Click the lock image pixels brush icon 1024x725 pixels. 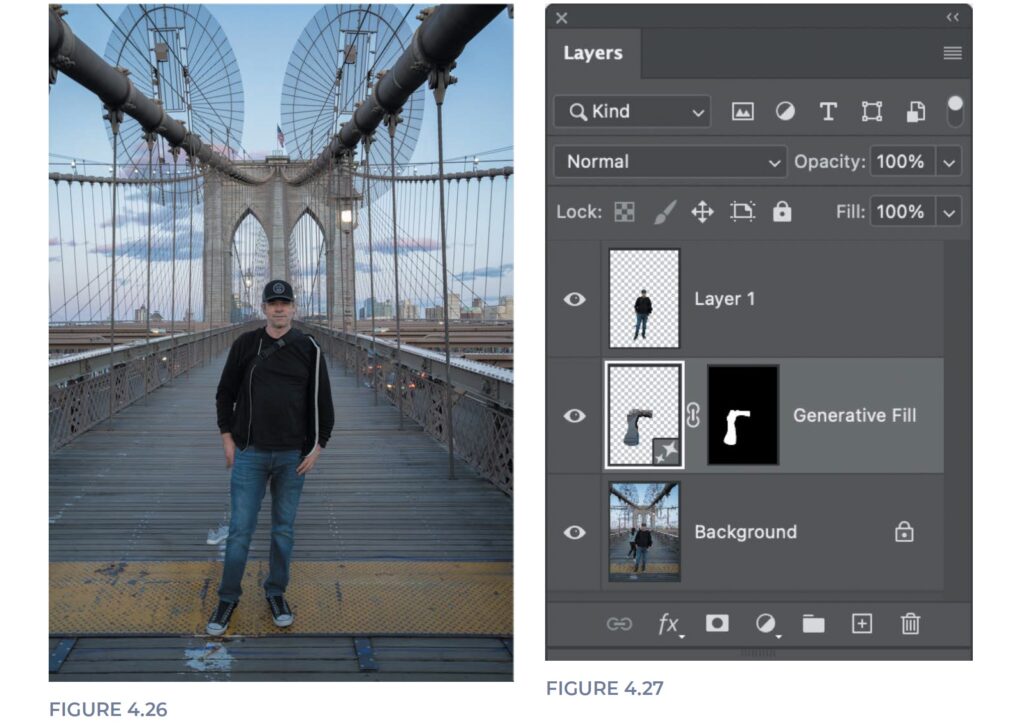coord(664,212)
